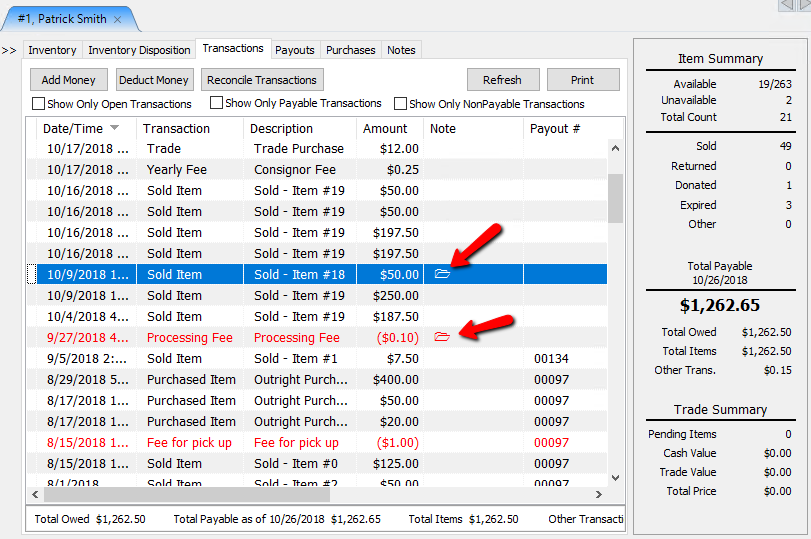This screenshot has width=811, height=539.
Task: Click the Trade Summary heading
Action: (720, 410)
